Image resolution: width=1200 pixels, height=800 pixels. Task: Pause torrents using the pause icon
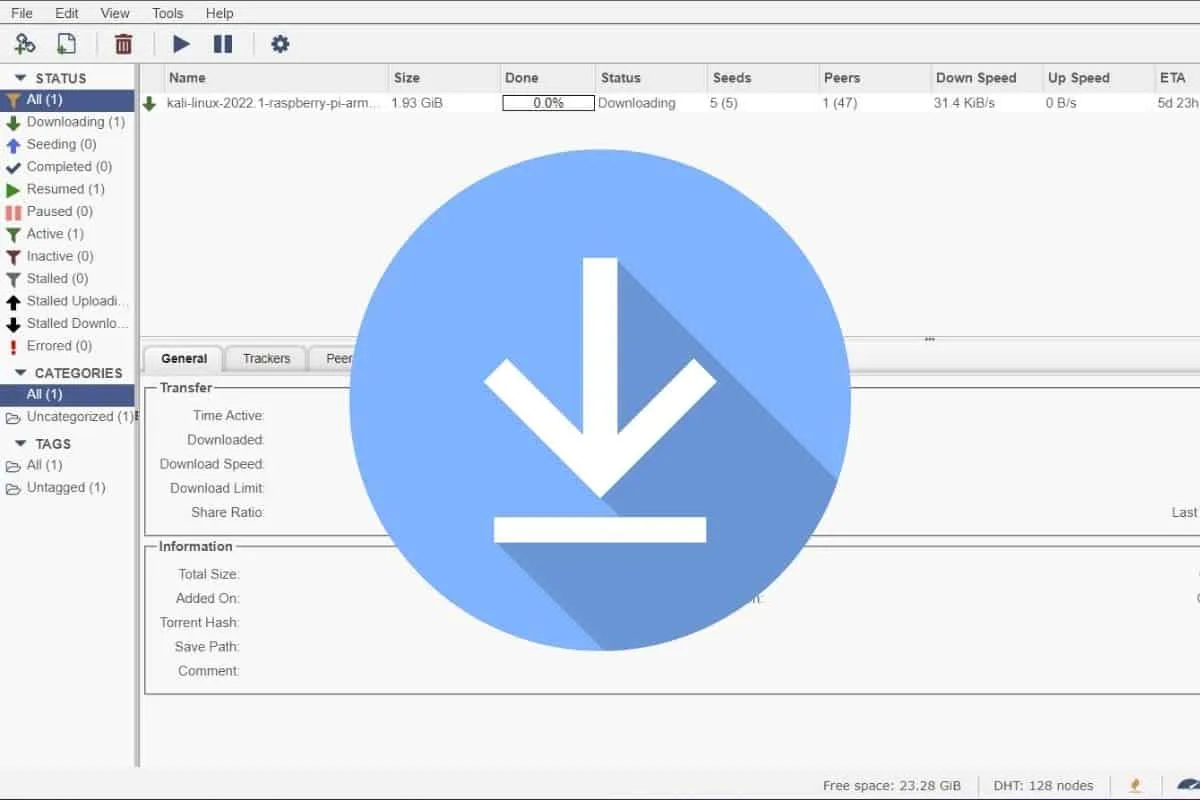click(223, 43)
